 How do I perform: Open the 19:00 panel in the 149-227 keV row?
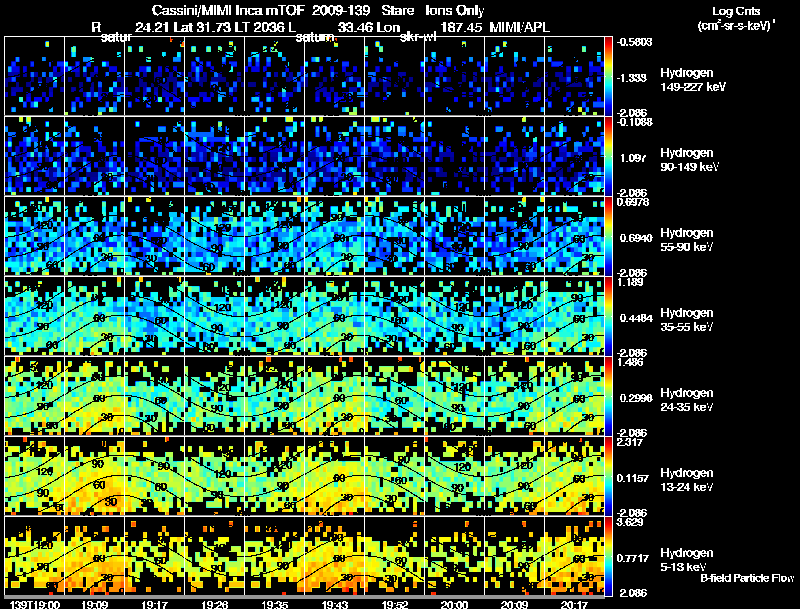34,76
